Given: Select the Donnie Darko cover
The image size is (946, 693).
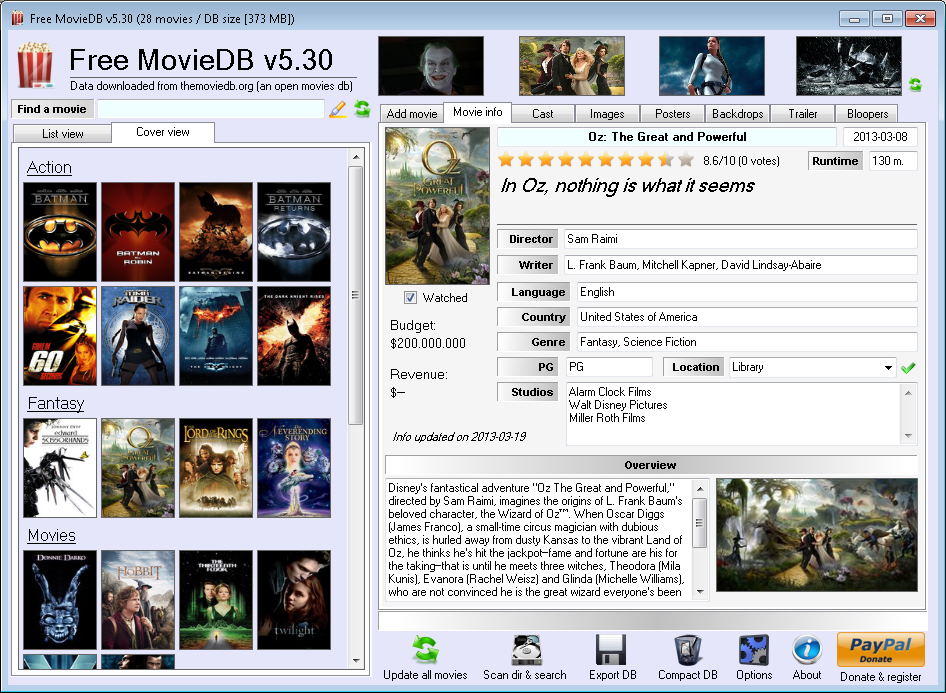Looking at the screenshot, I should 60,600.
